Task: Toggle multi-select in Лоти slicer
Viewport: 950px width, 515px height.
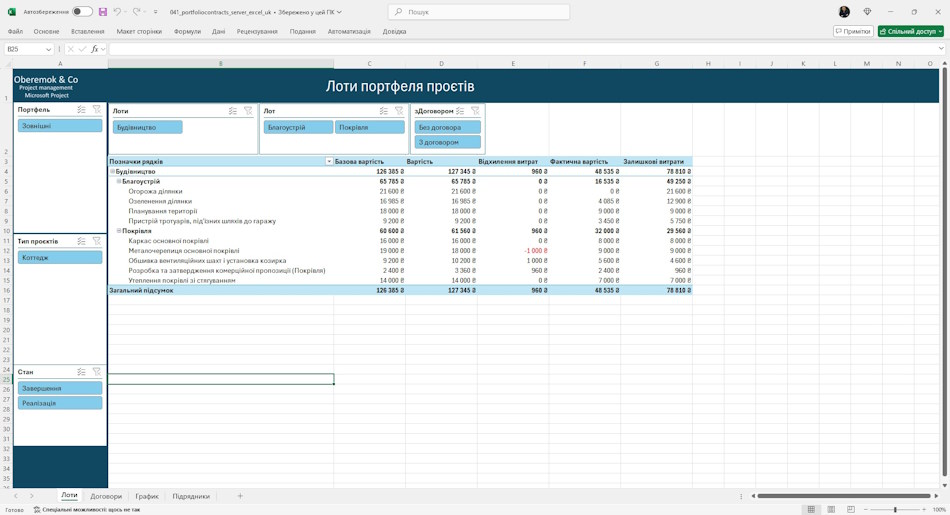Action: (233, 111)
